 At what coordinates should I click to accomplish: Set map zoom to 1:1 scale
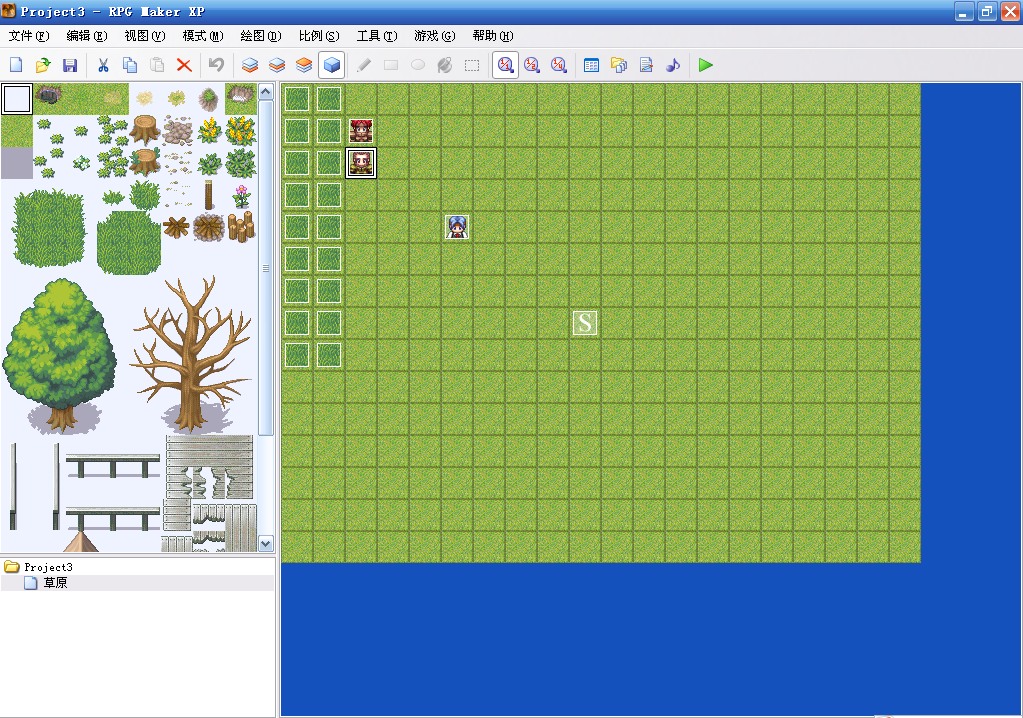[505, 65]
